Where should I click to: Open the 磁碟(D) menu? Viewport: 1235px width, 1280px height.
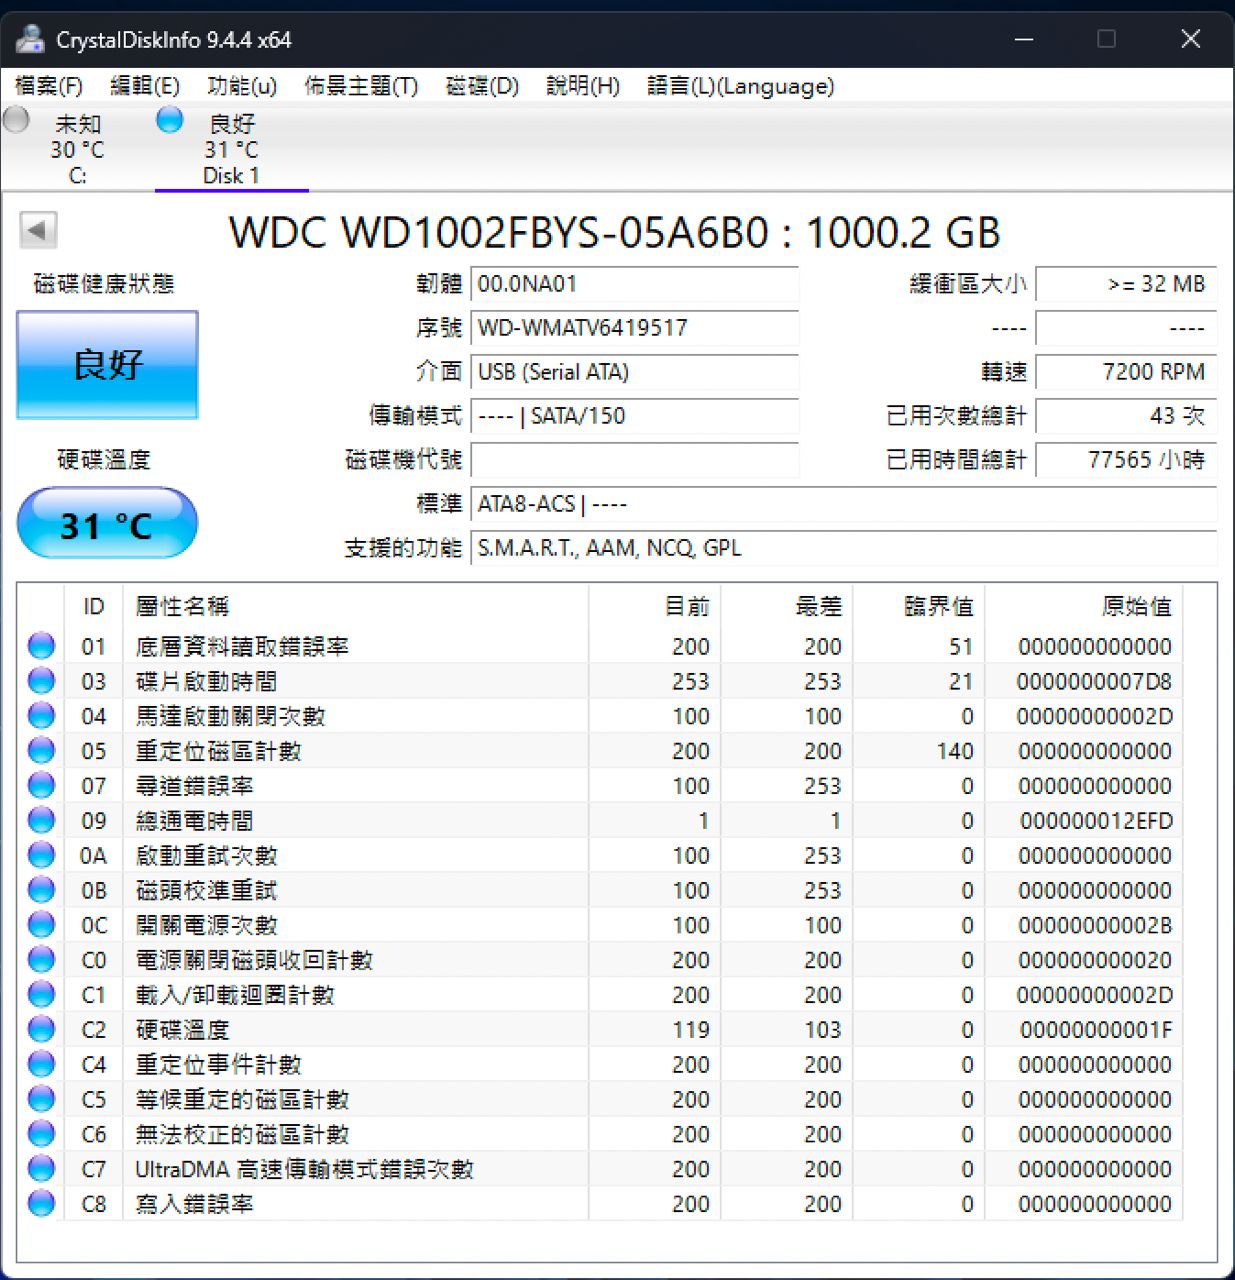482,86
